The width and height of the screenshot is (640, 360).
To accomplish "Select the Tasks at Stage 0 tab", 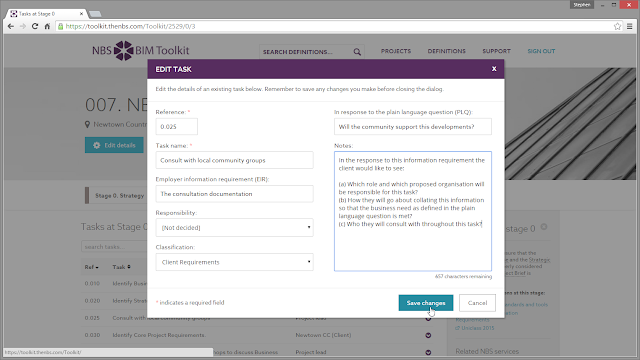I will (x=45, y=14).
